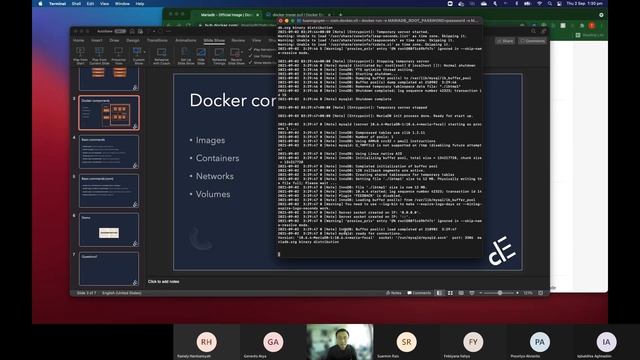Click Play from Start in Slide Show ribbon

(x=80, y=55)
